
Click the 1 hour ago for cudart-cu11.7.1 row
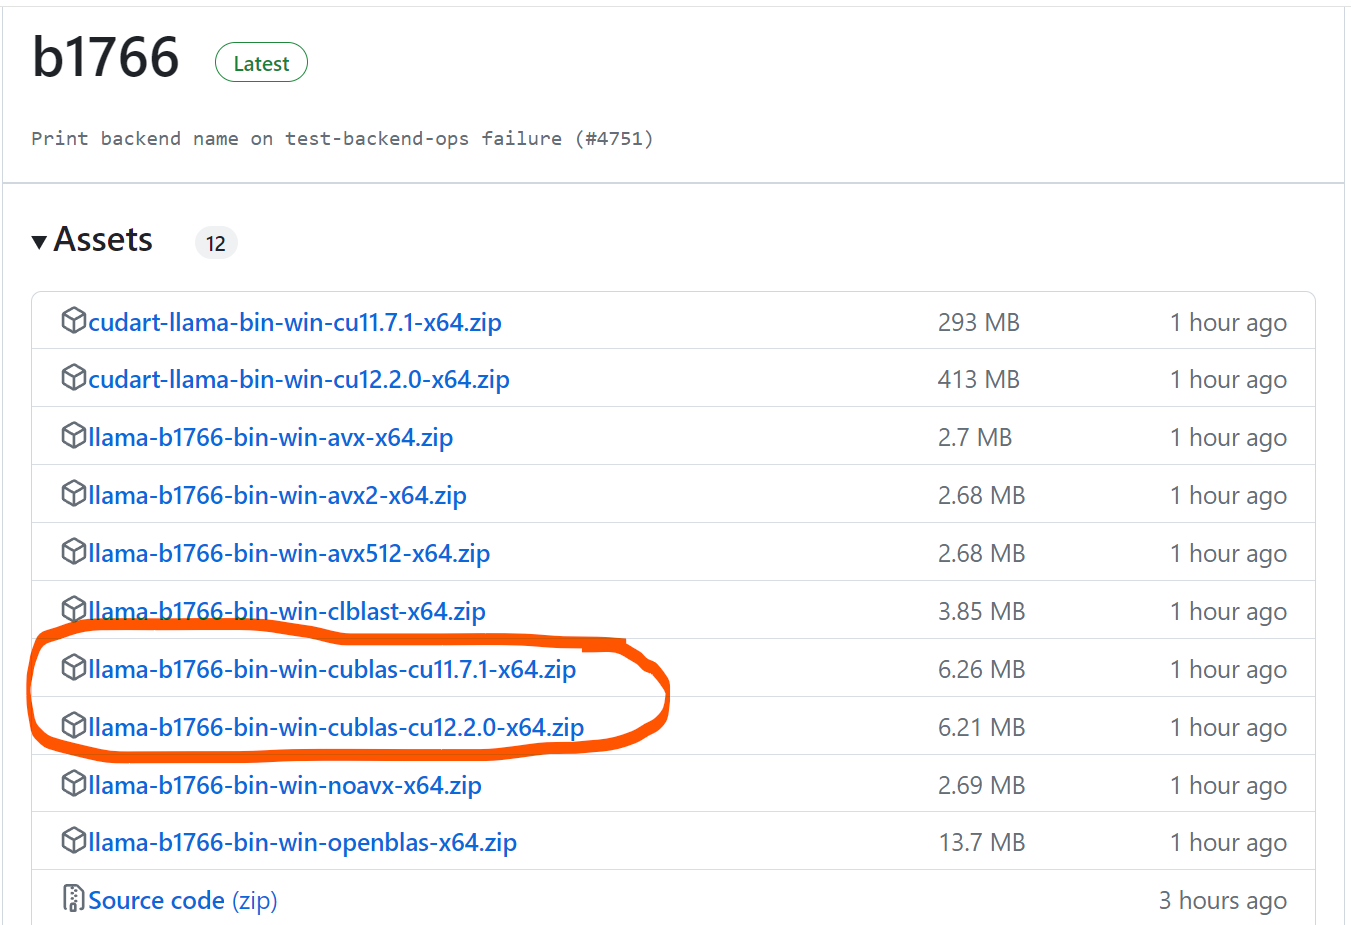tap(1229, 322)
